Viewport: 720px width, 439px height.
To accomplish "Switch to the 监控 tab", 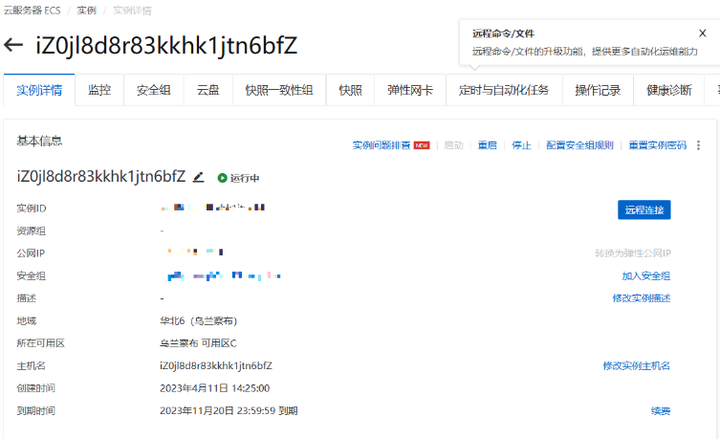I will point(99,90).
